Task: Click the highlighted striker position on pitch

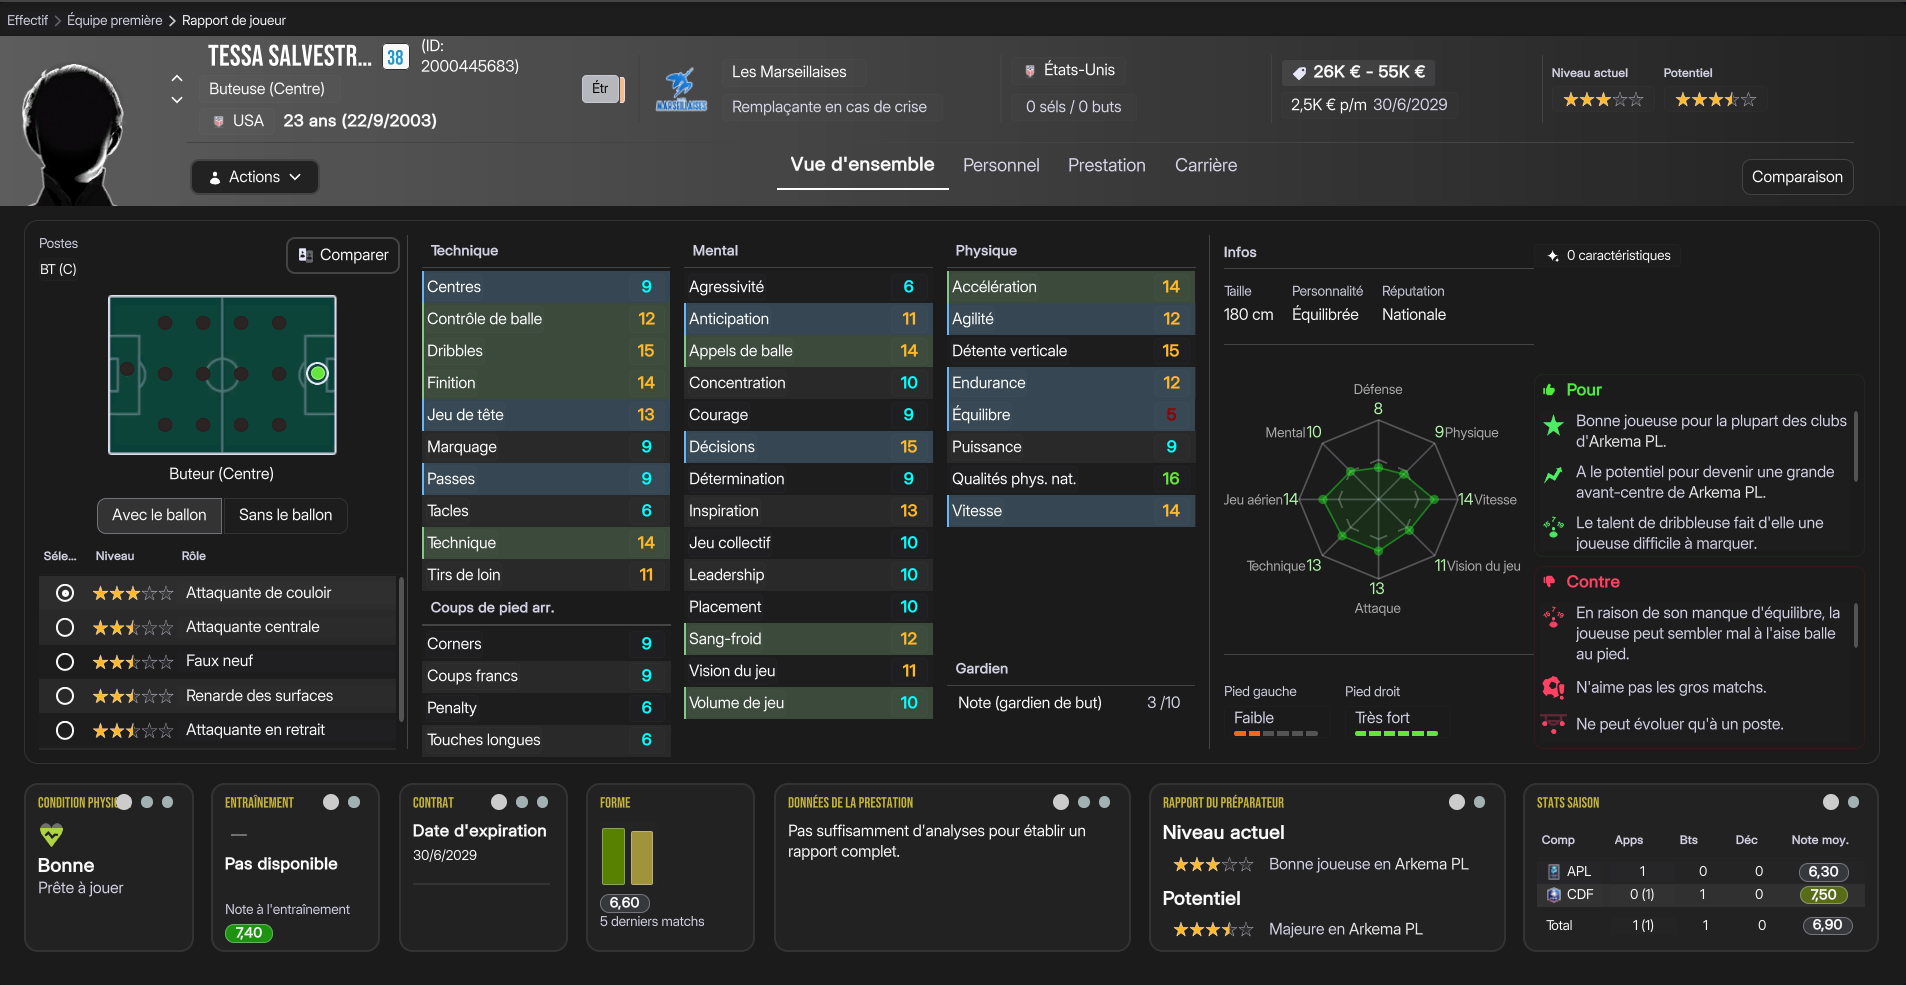Action: 317,374
